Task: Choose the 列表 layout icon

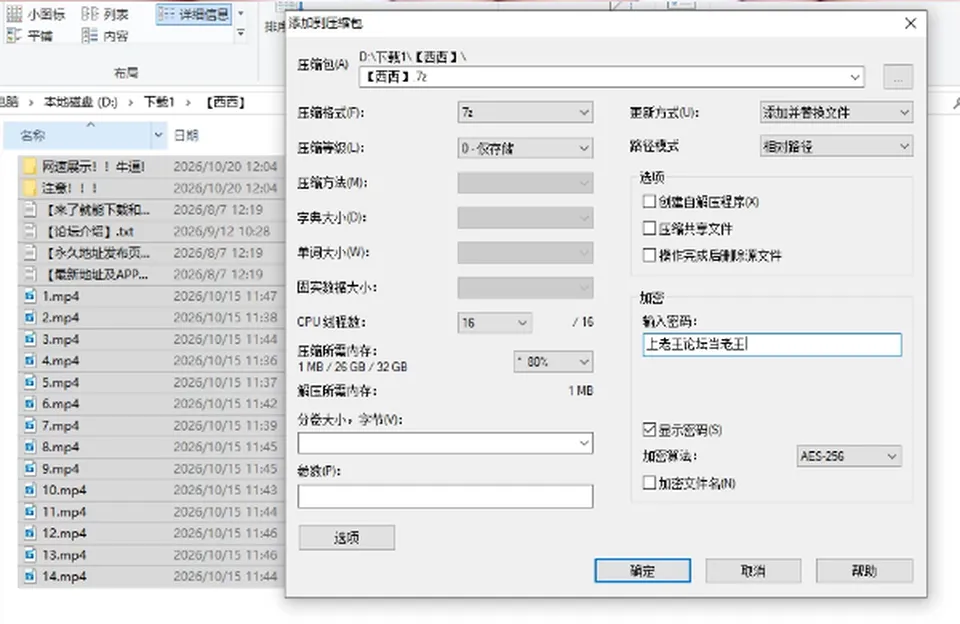Action: click(89, 13)
